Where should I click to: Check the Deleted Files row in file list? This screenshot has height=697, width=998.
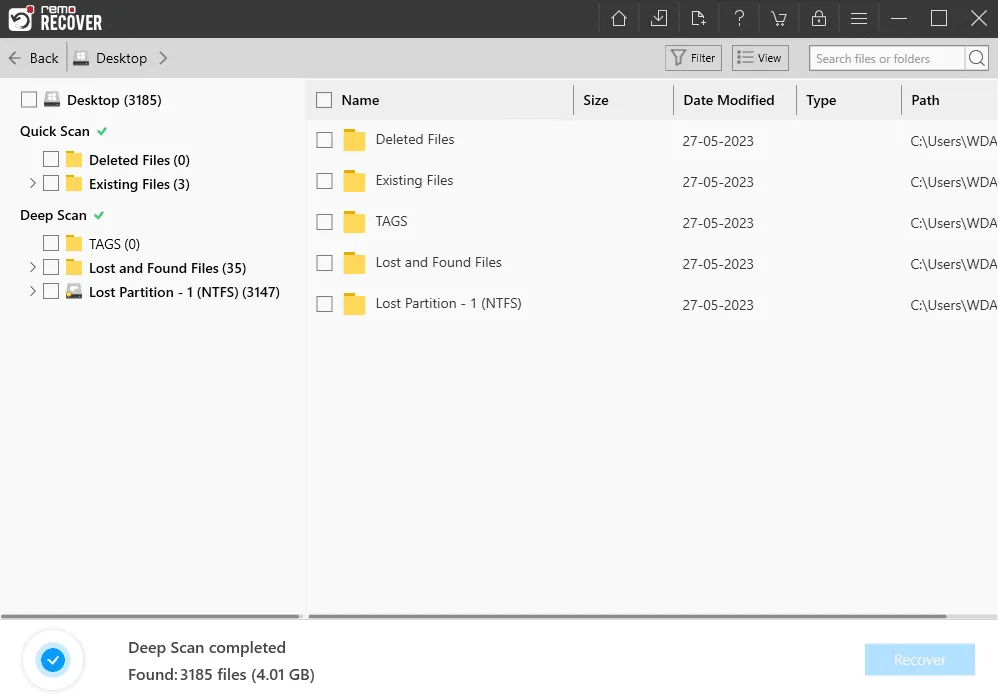point(325,140)
